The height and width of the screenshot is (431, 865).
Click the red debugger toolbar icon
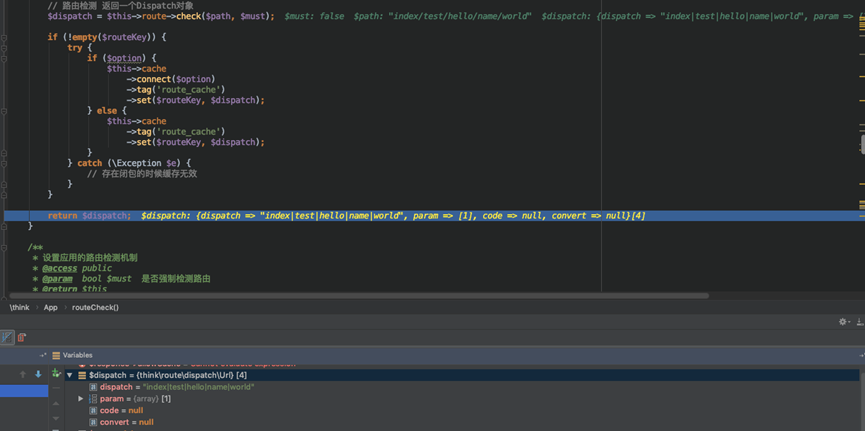point(22,337)
